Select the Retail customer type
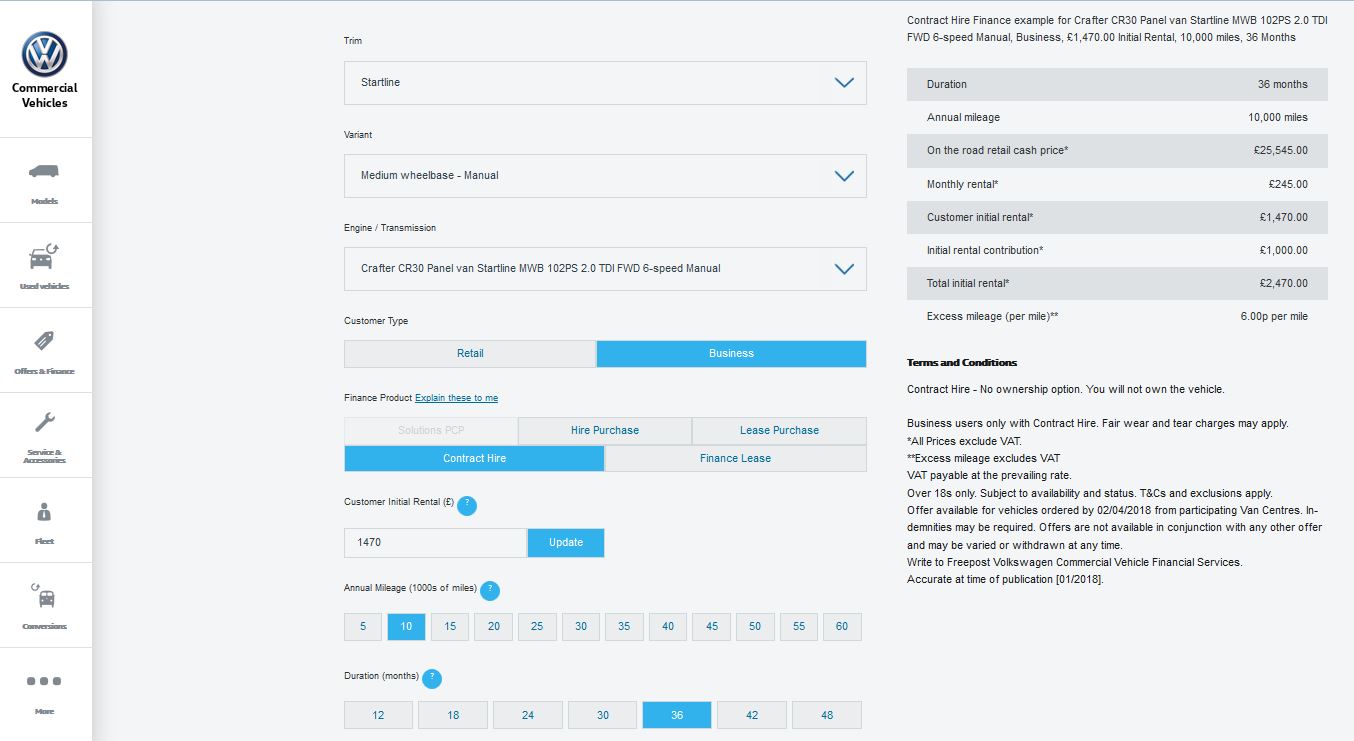1354x741 pixels. click(470, 353)
